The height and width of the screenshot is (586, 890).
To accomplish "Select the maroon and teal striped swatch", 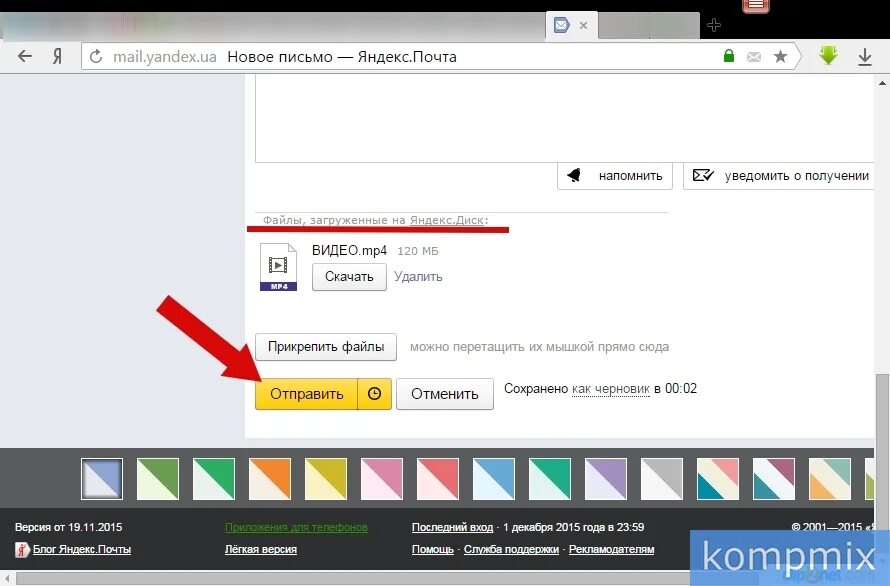I will click(x=774, y=479).
